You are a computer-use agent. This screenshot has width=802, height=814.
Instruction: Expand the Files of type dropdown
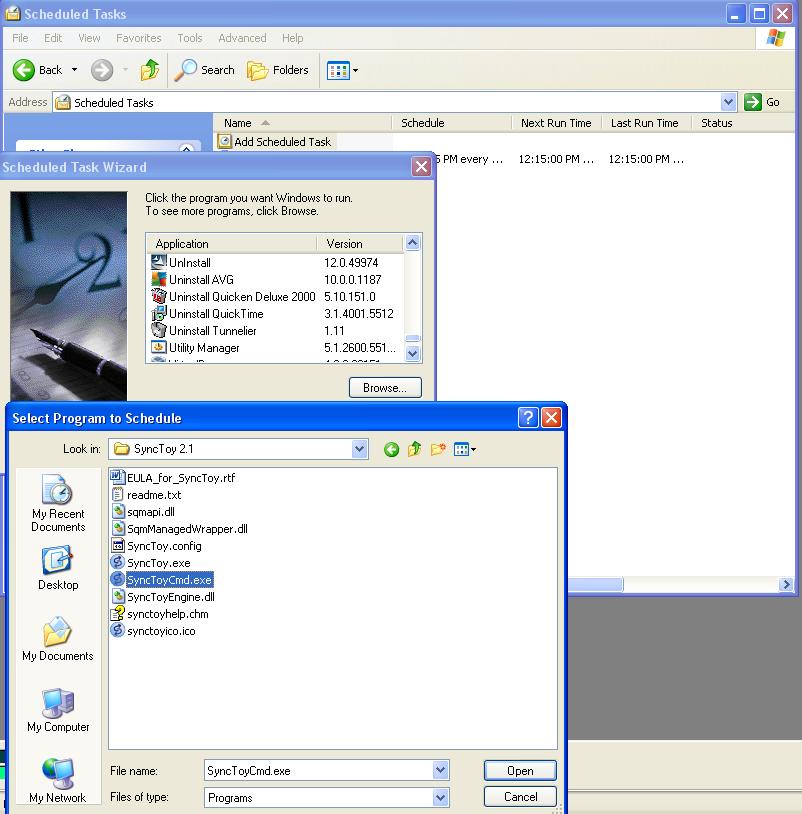point(441,797)
